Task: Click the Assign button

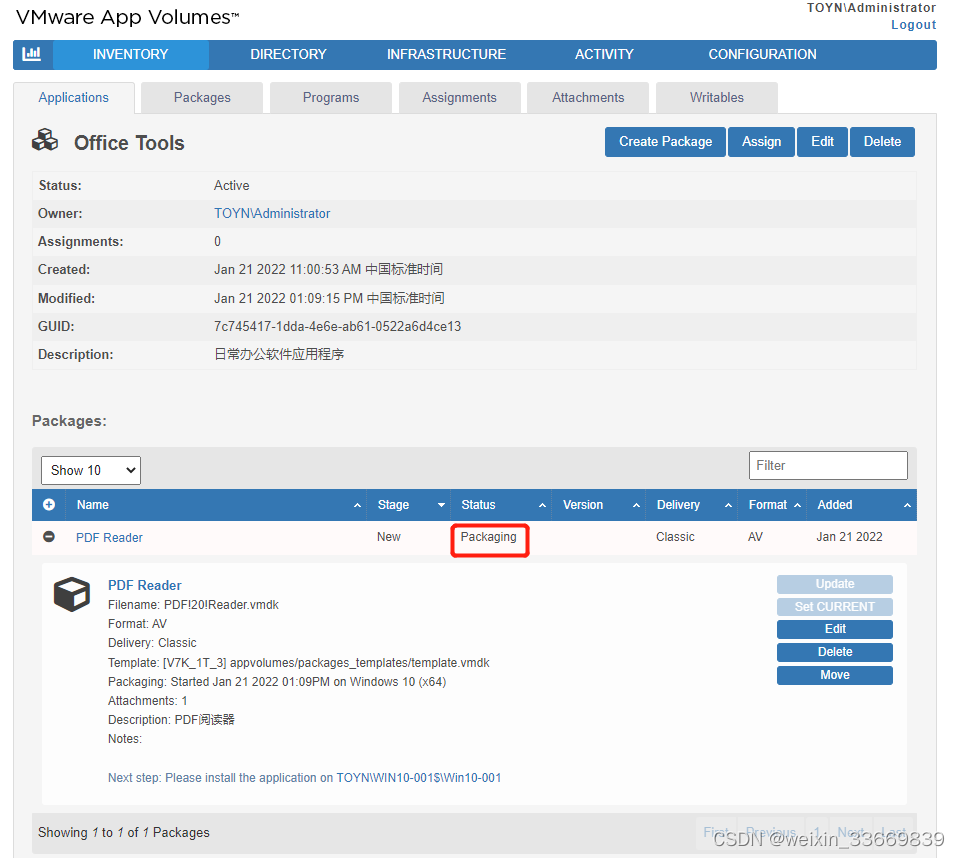Action: tap(762, 142)
